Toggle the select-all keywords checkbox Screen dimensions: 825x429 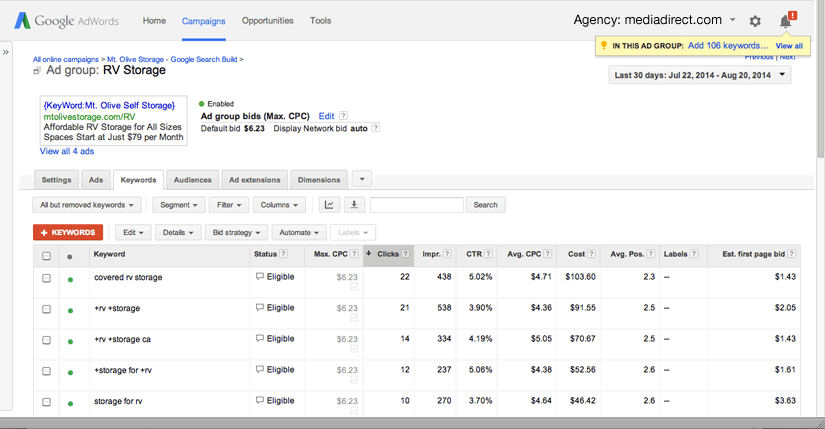(x=46, y=256)
